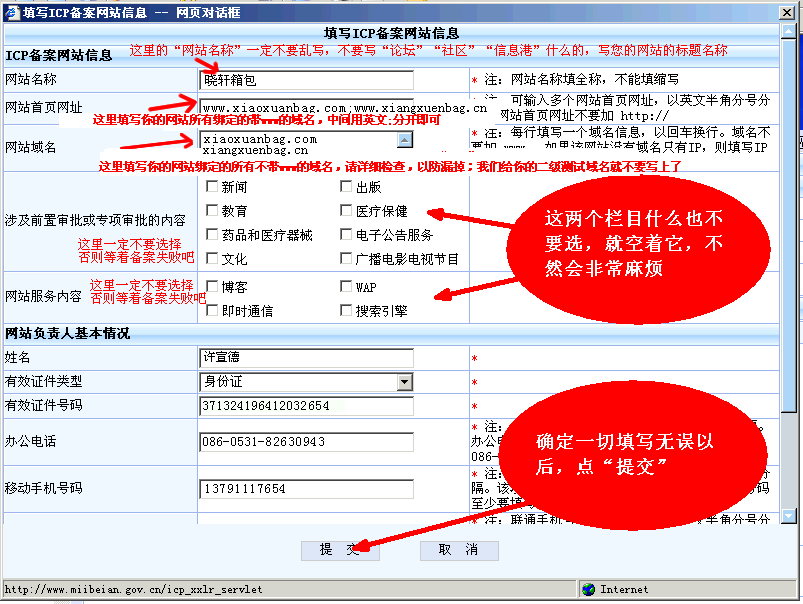Tick the 即时通信 checkbox

pyautogui.click(x=212, y=310)
